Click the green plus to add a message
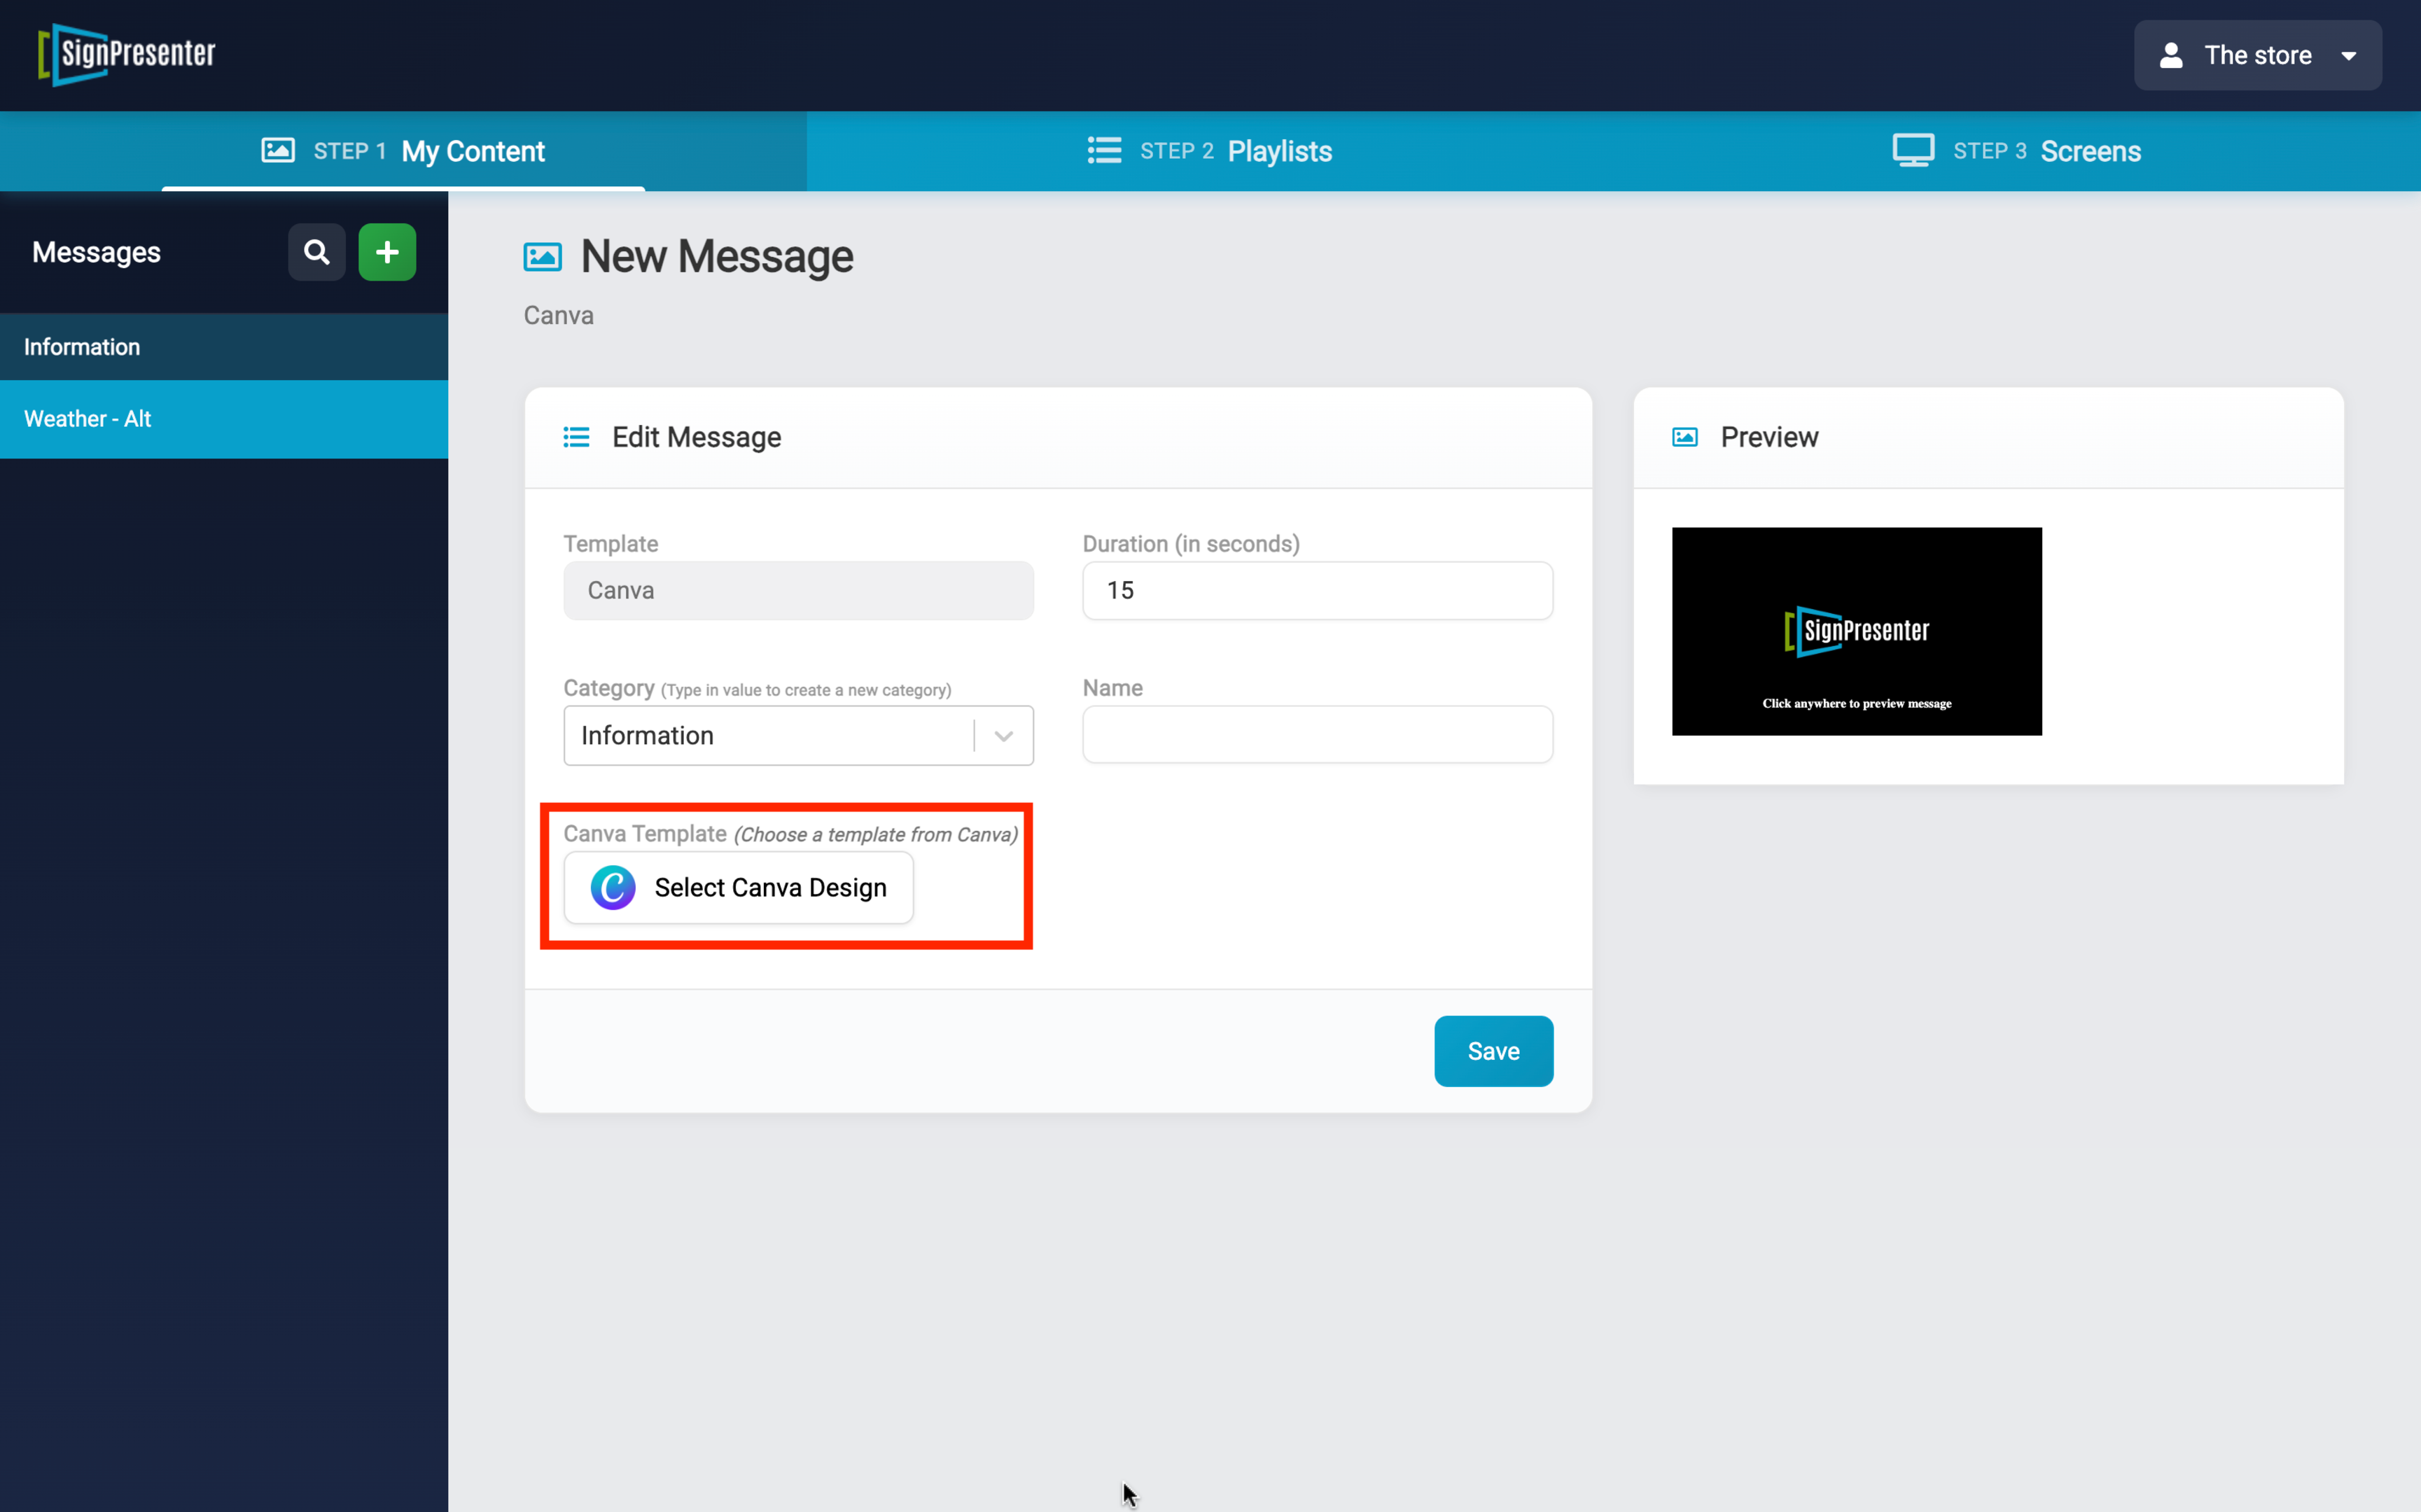Viewport: 2421px width, 1512px height. [x=387, y=252]
